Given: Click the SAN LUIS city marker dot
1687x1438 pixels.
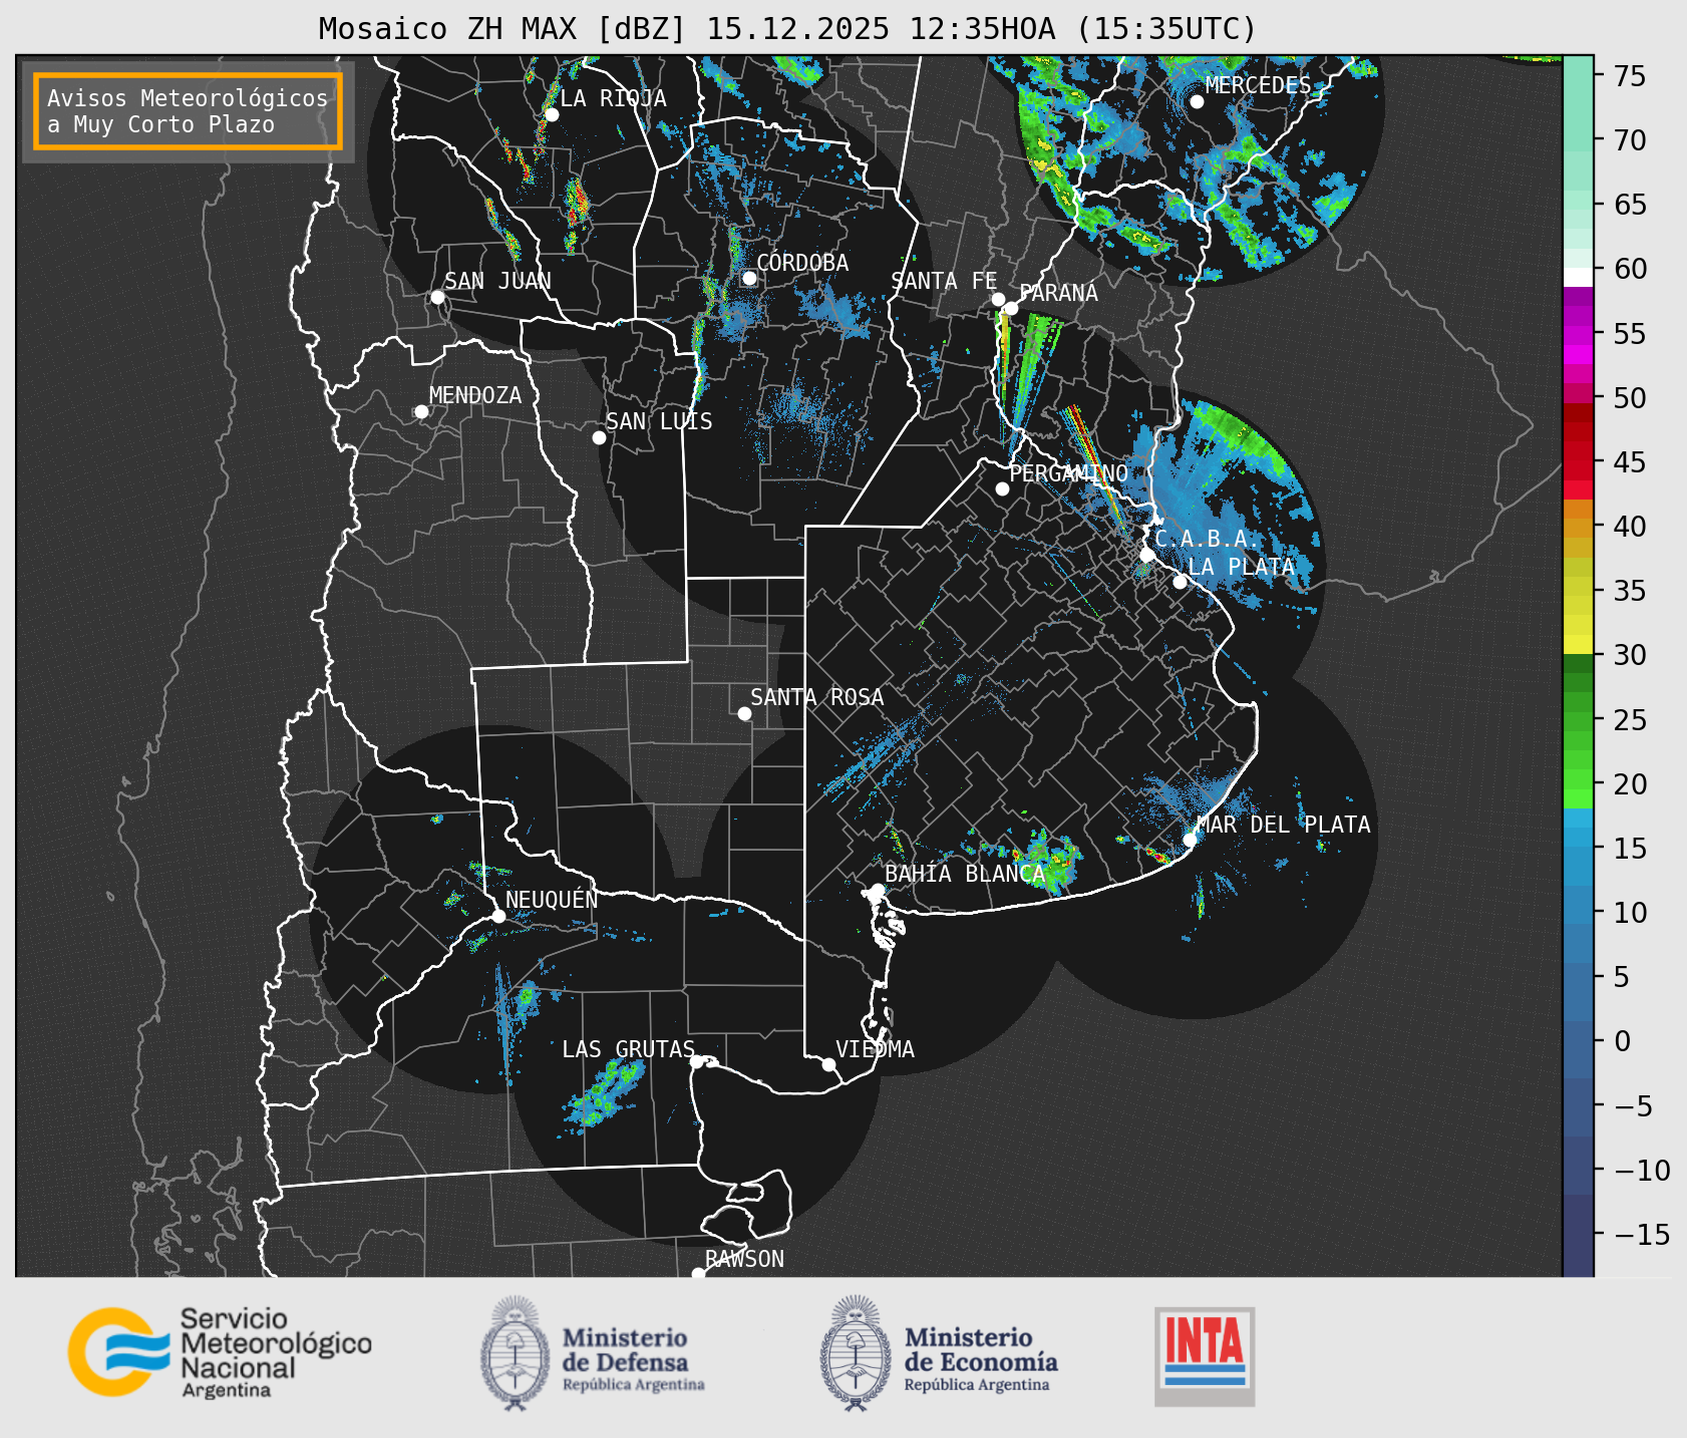Looking at the screenshot, I should (599, 438).
